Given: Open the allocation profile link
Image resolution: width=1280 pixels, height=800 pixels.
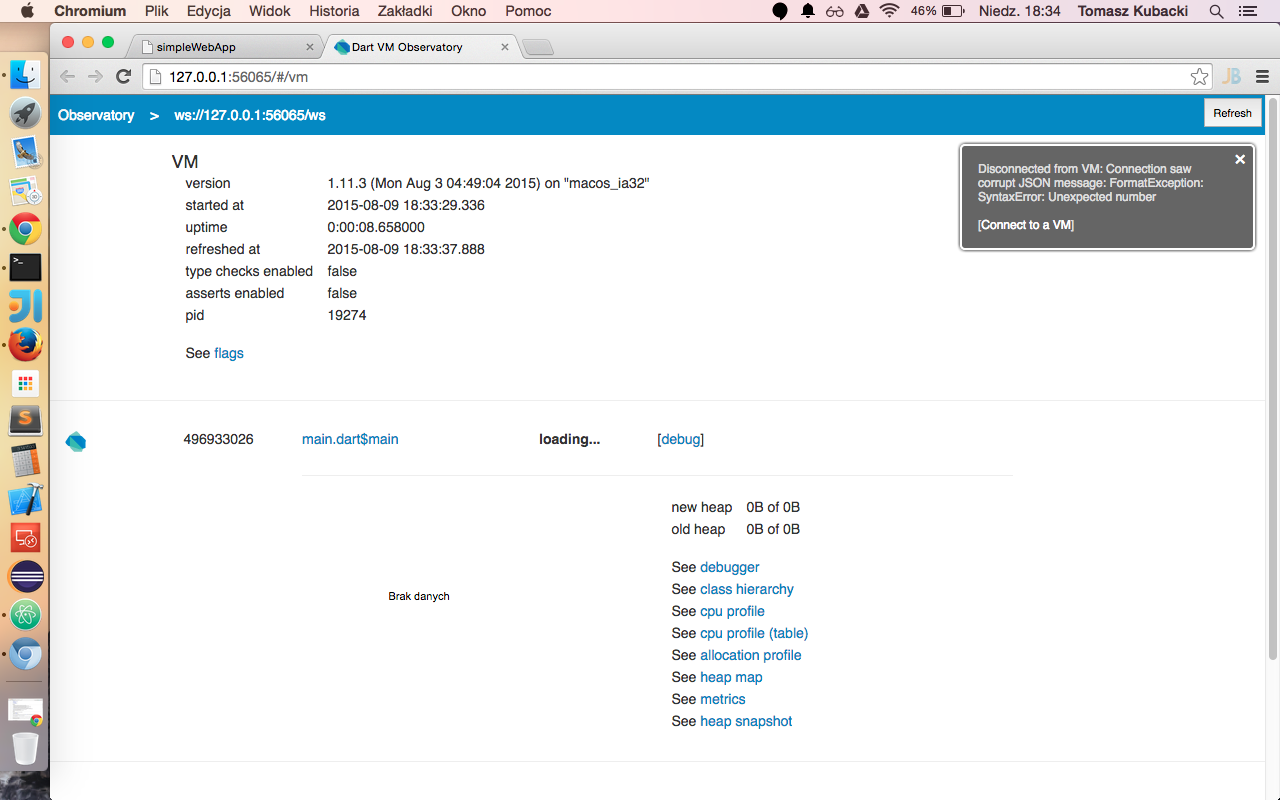Looking at the screenshot, I should (751, 655).
